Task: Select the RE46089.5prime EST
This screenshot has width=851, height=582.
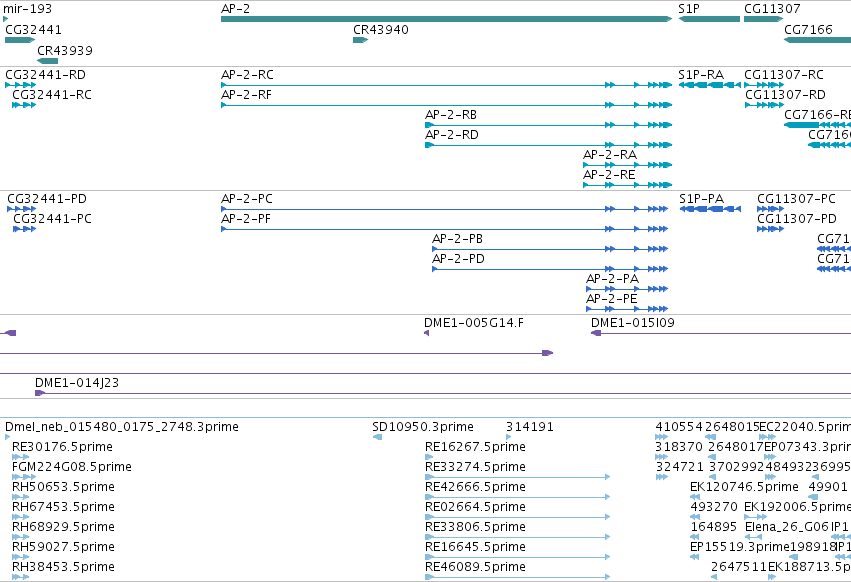Action: point(518,577)
